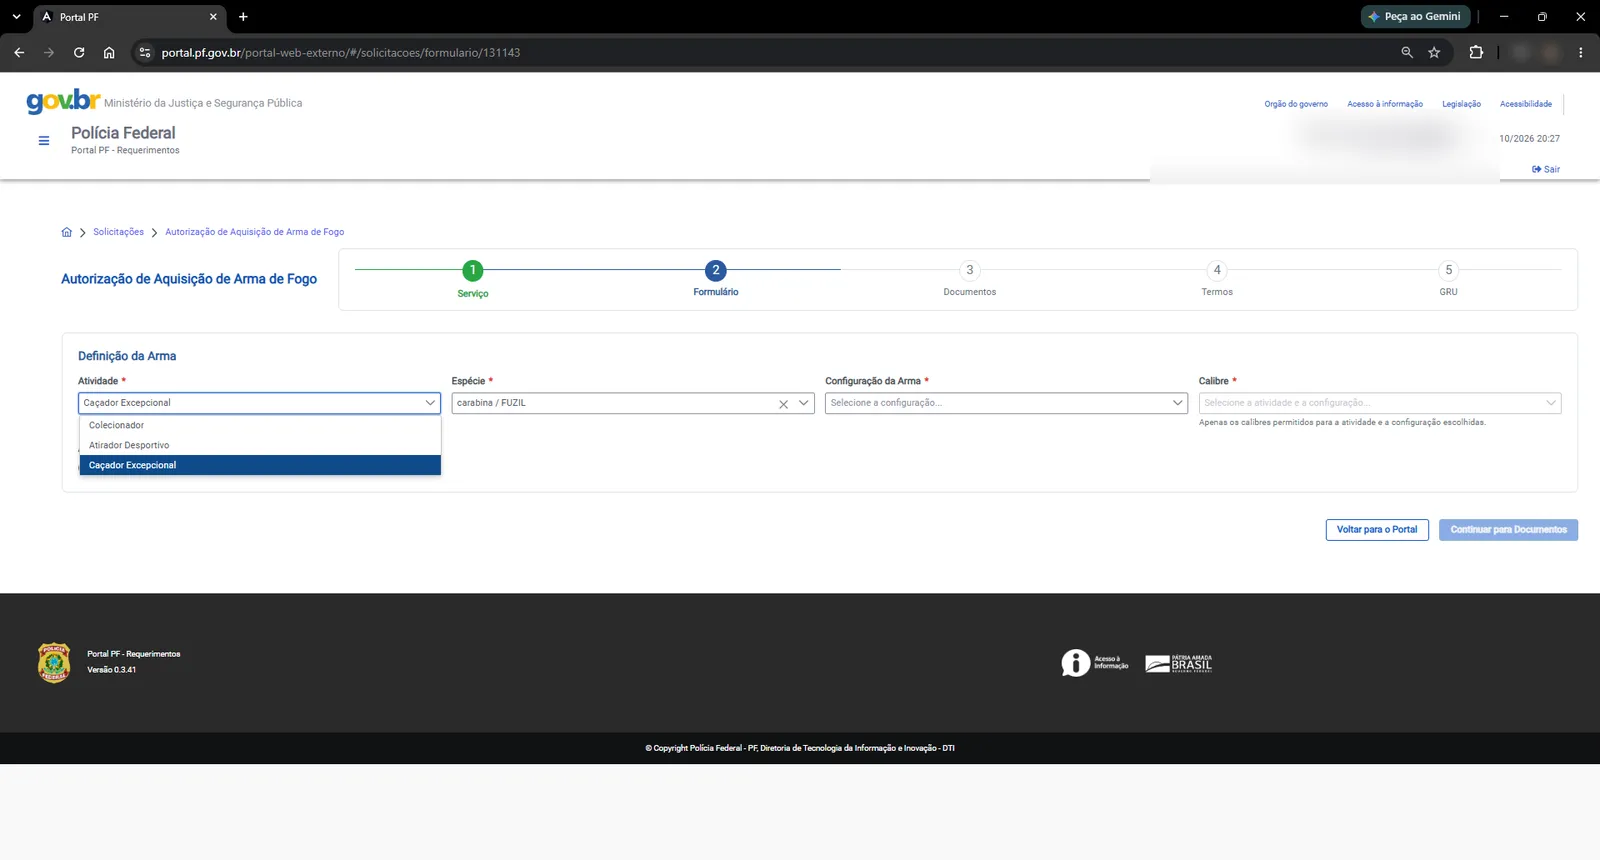Reload the page
This screenshot has width=1600, height=860.
point(79,52)
